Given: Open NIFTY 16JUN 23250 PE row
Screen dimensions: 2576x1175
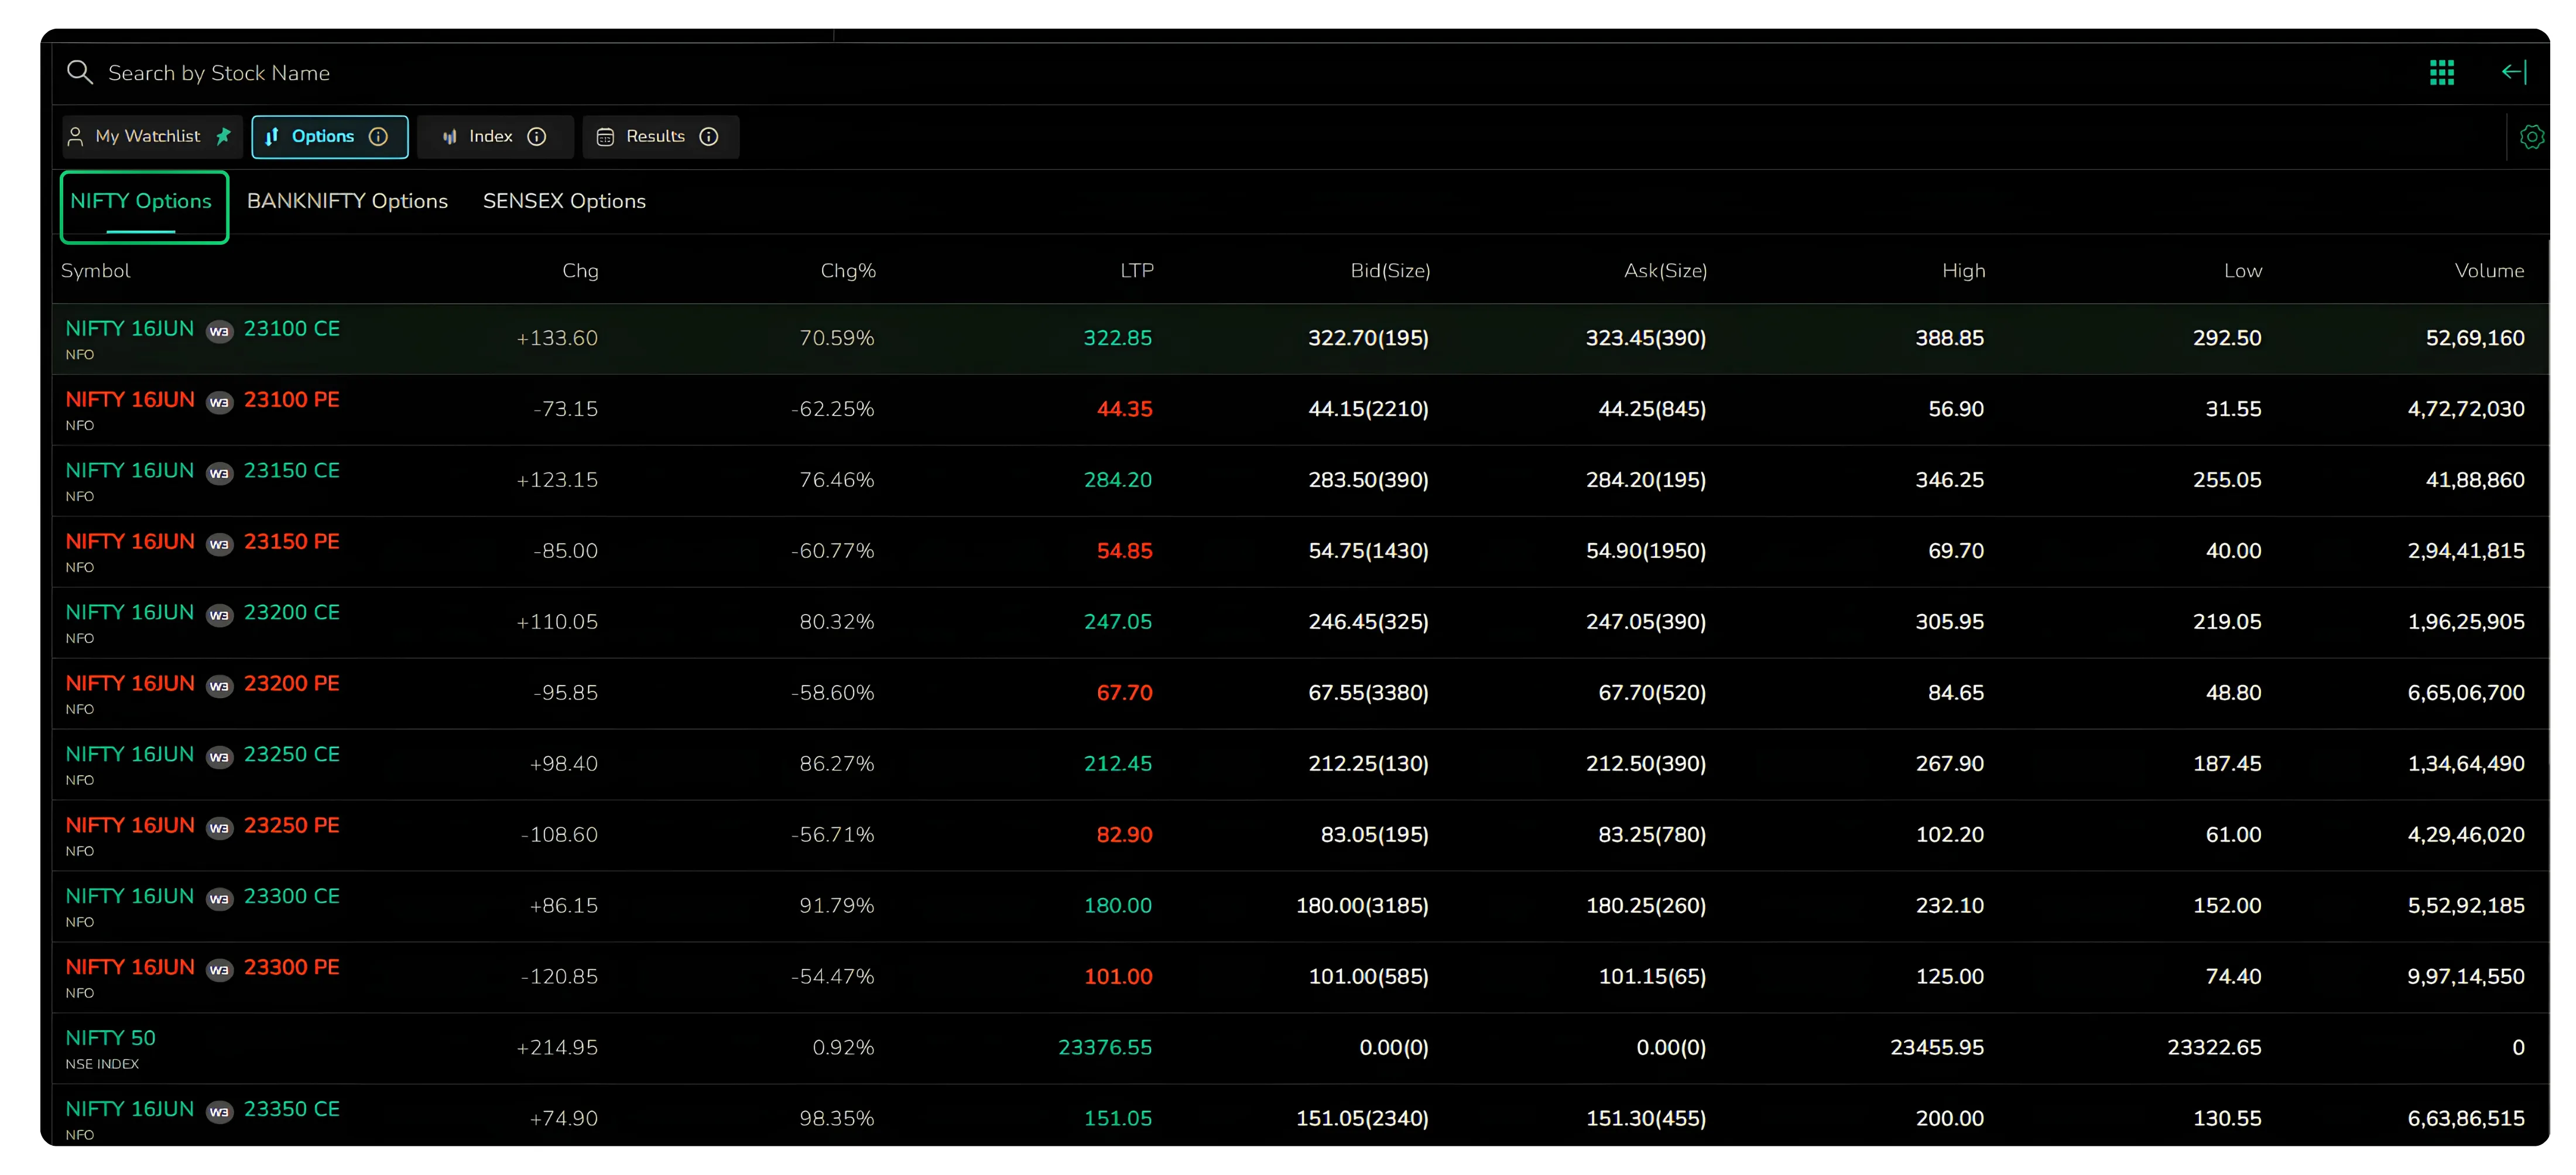Looking at the screenshot, I should pos(1300,836).
